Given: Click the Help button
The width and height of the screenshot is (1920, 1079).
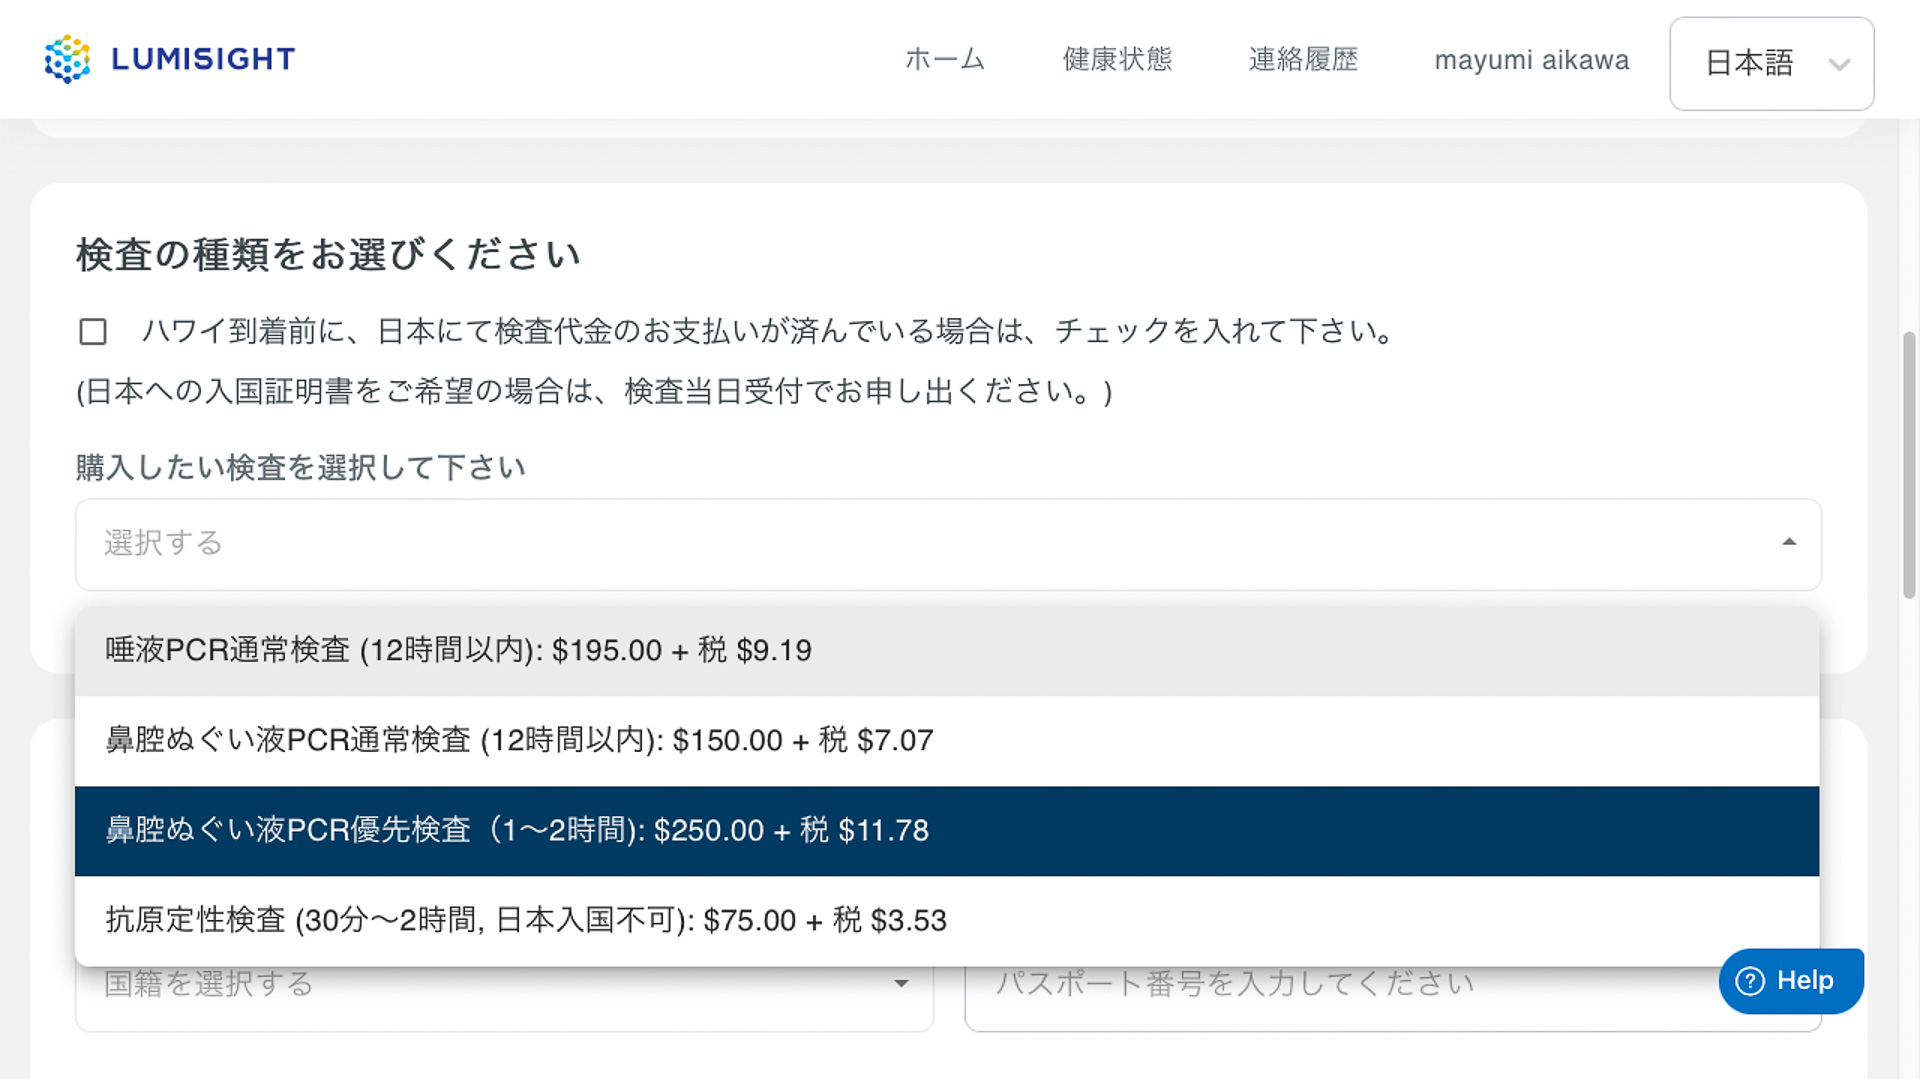Looking at the screenshot, I should 1791,981.
